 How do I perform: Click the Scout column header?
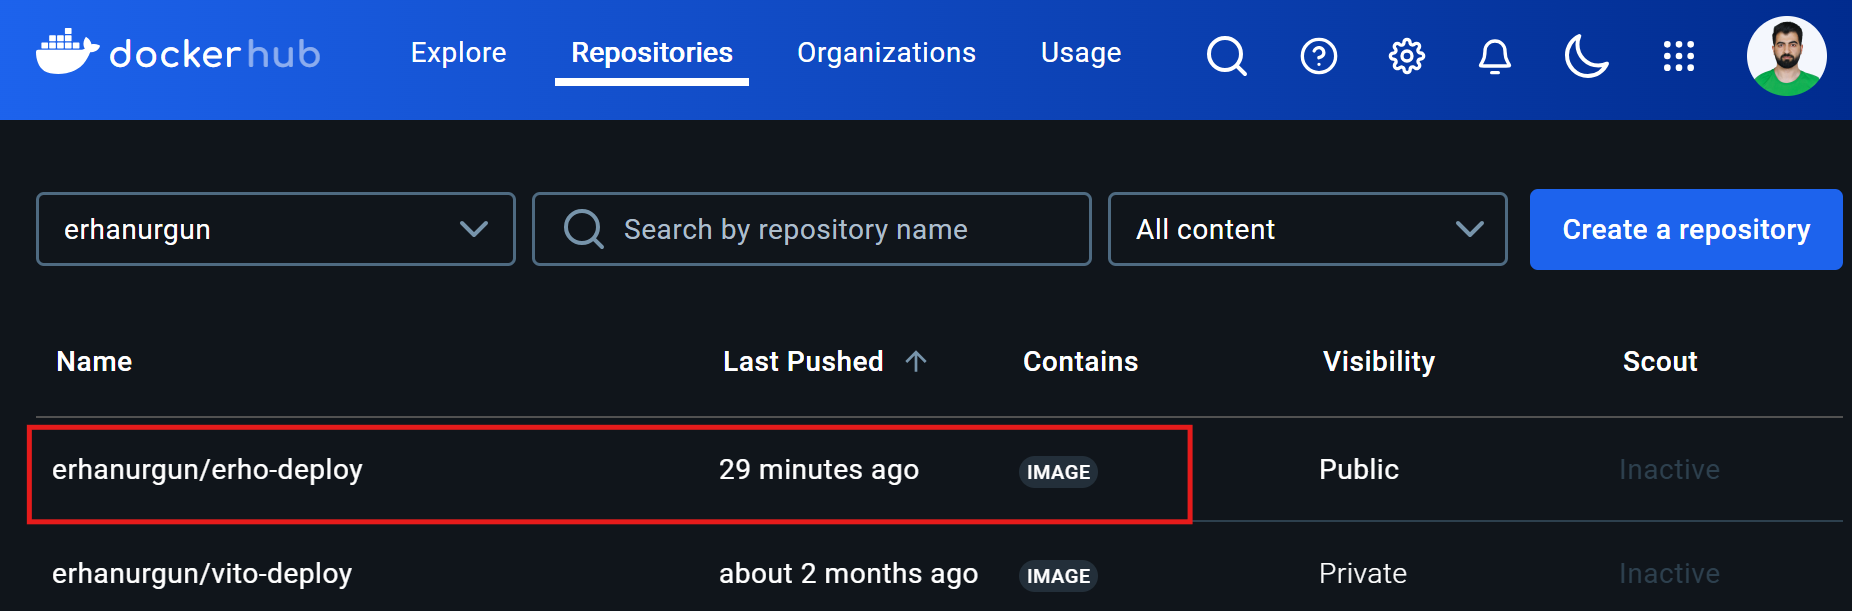[x=1660, y=361]
